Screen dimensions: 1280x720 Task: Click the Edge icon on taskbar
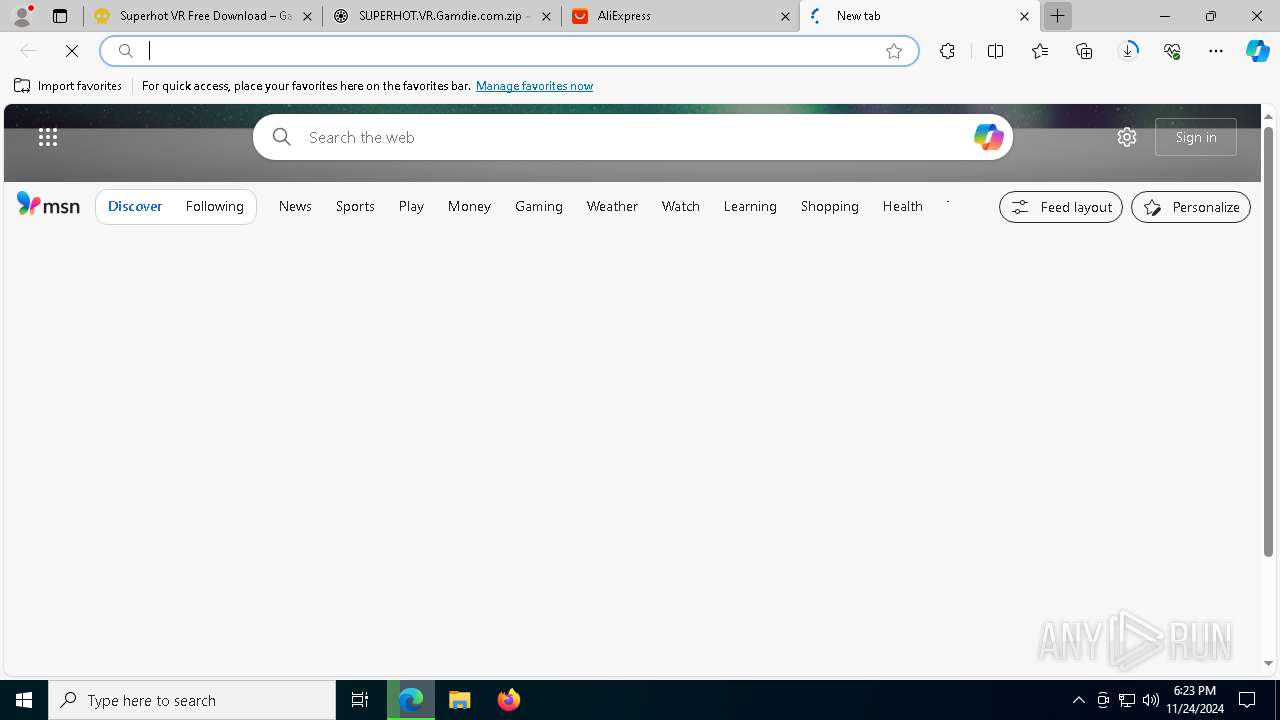pos(411,700)
